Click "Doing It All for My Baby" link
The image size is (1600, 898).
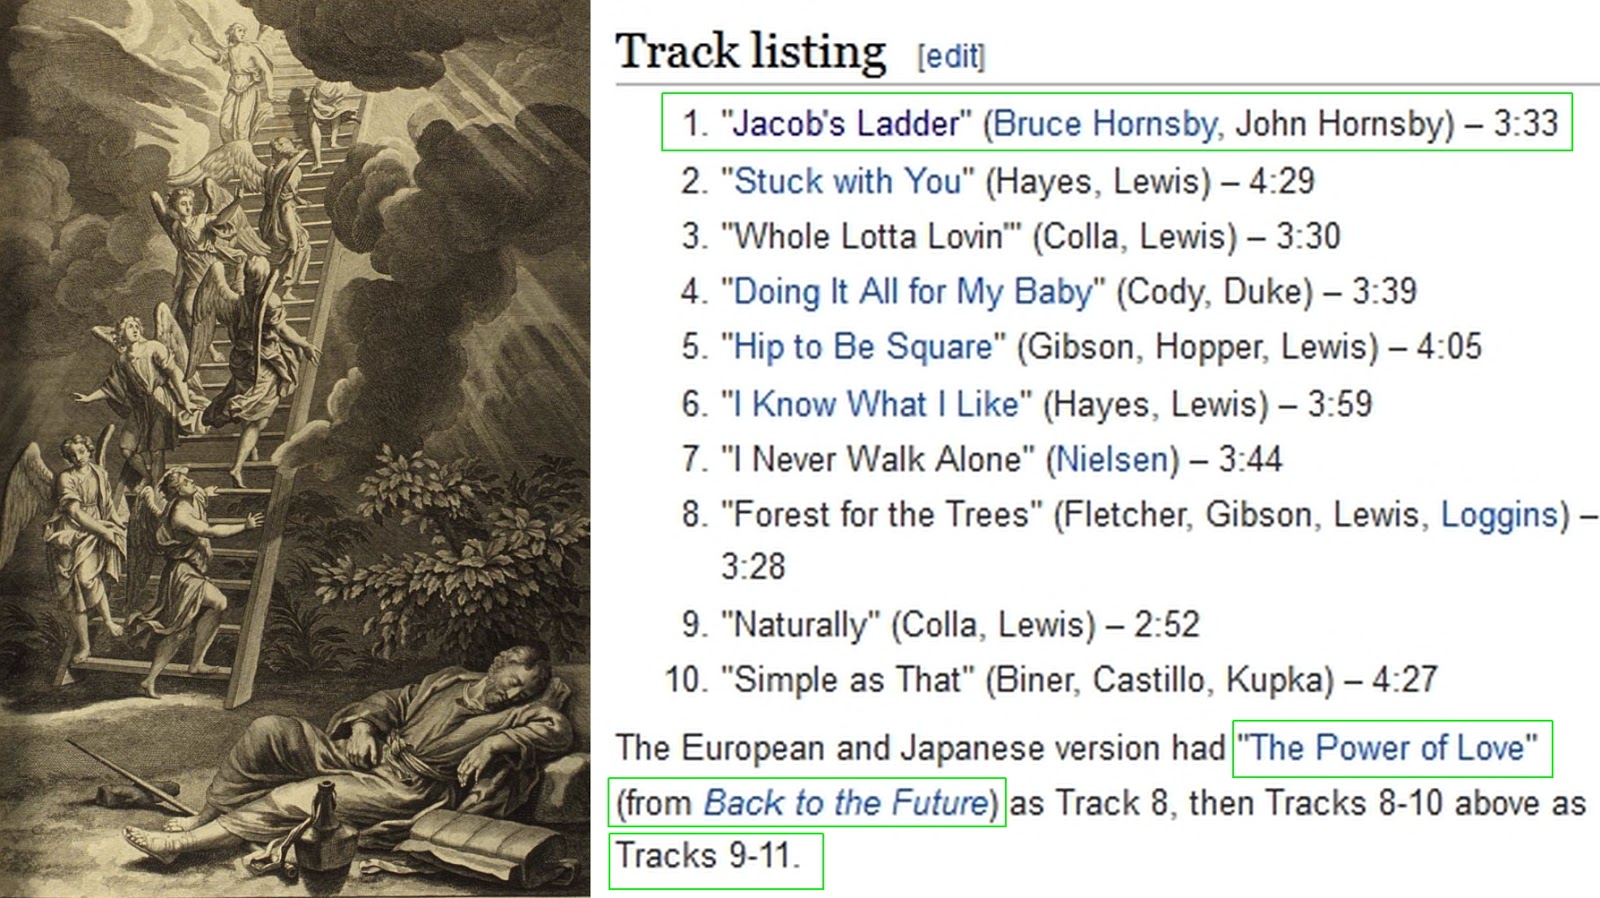click(913, 291)
